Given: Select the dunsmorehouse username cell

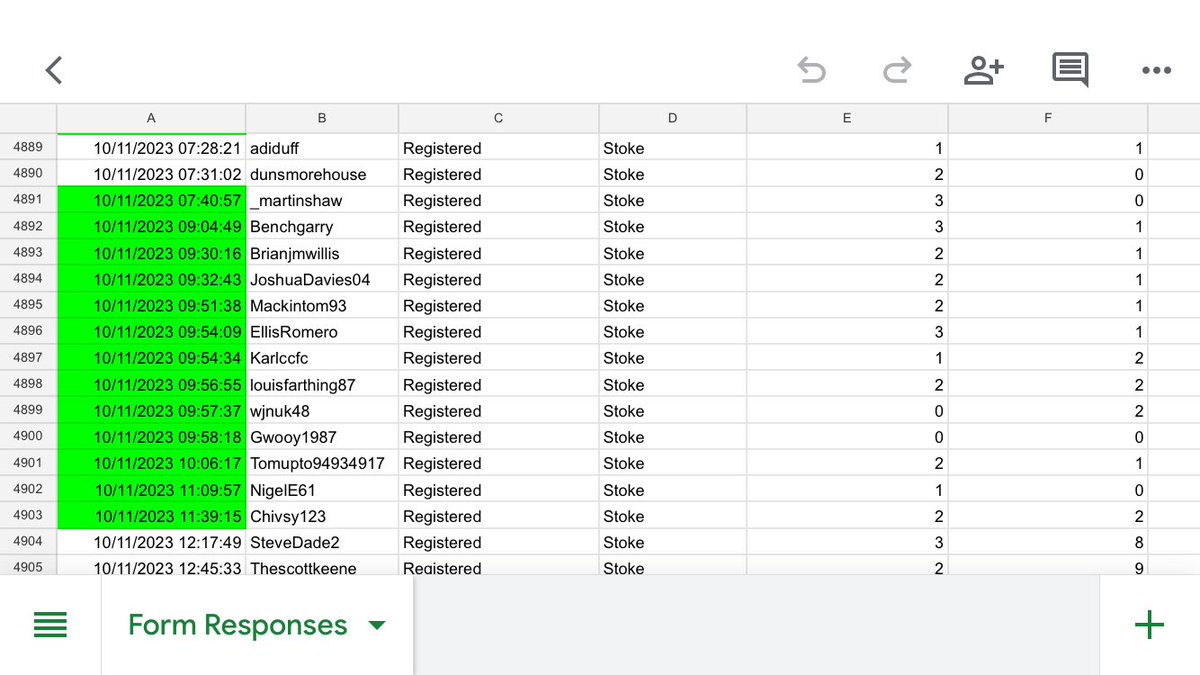Looking at the screenshot, I should pyautogui.click(x=322, y=174).
